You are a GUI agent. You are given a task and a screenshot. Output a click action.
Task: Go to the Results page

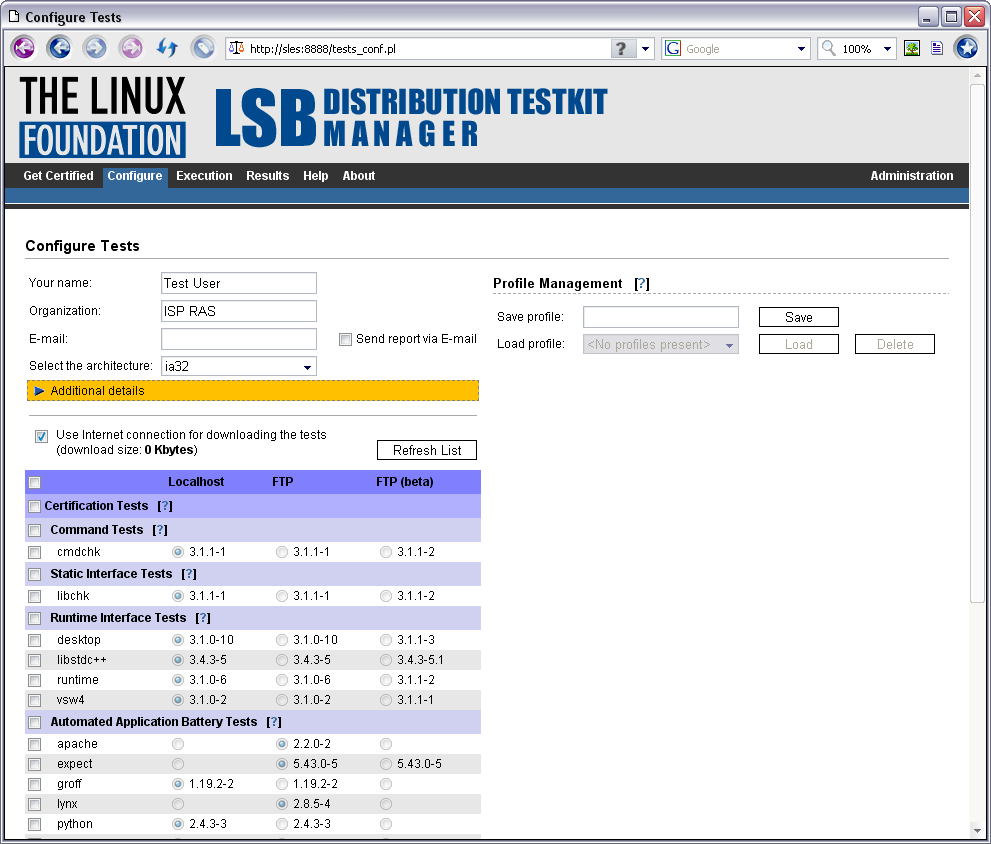pos(267,176)
